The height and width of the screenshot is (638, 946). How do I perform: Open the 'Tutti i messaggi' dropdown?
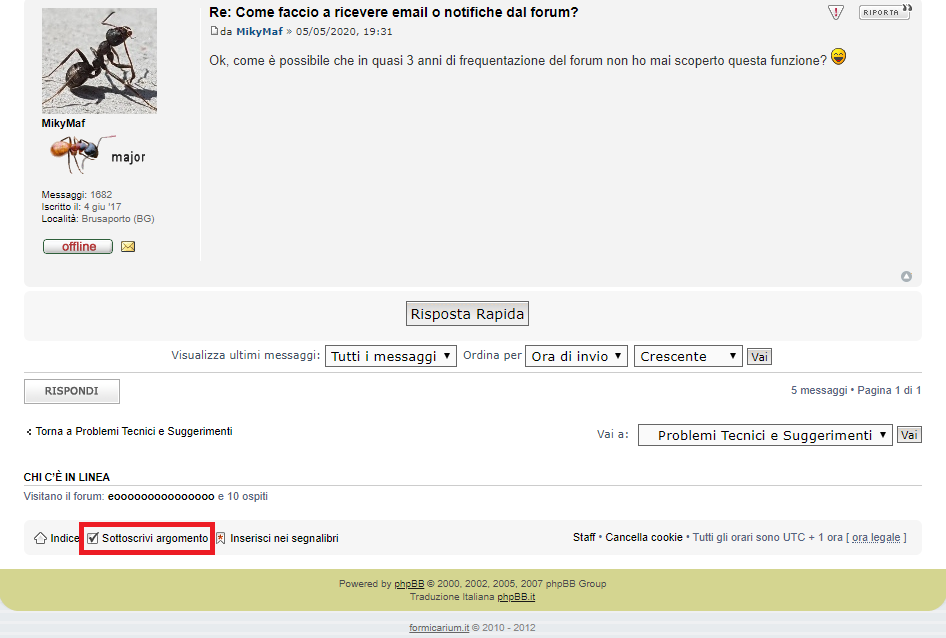pyautogui.click(x=390, y=356)
